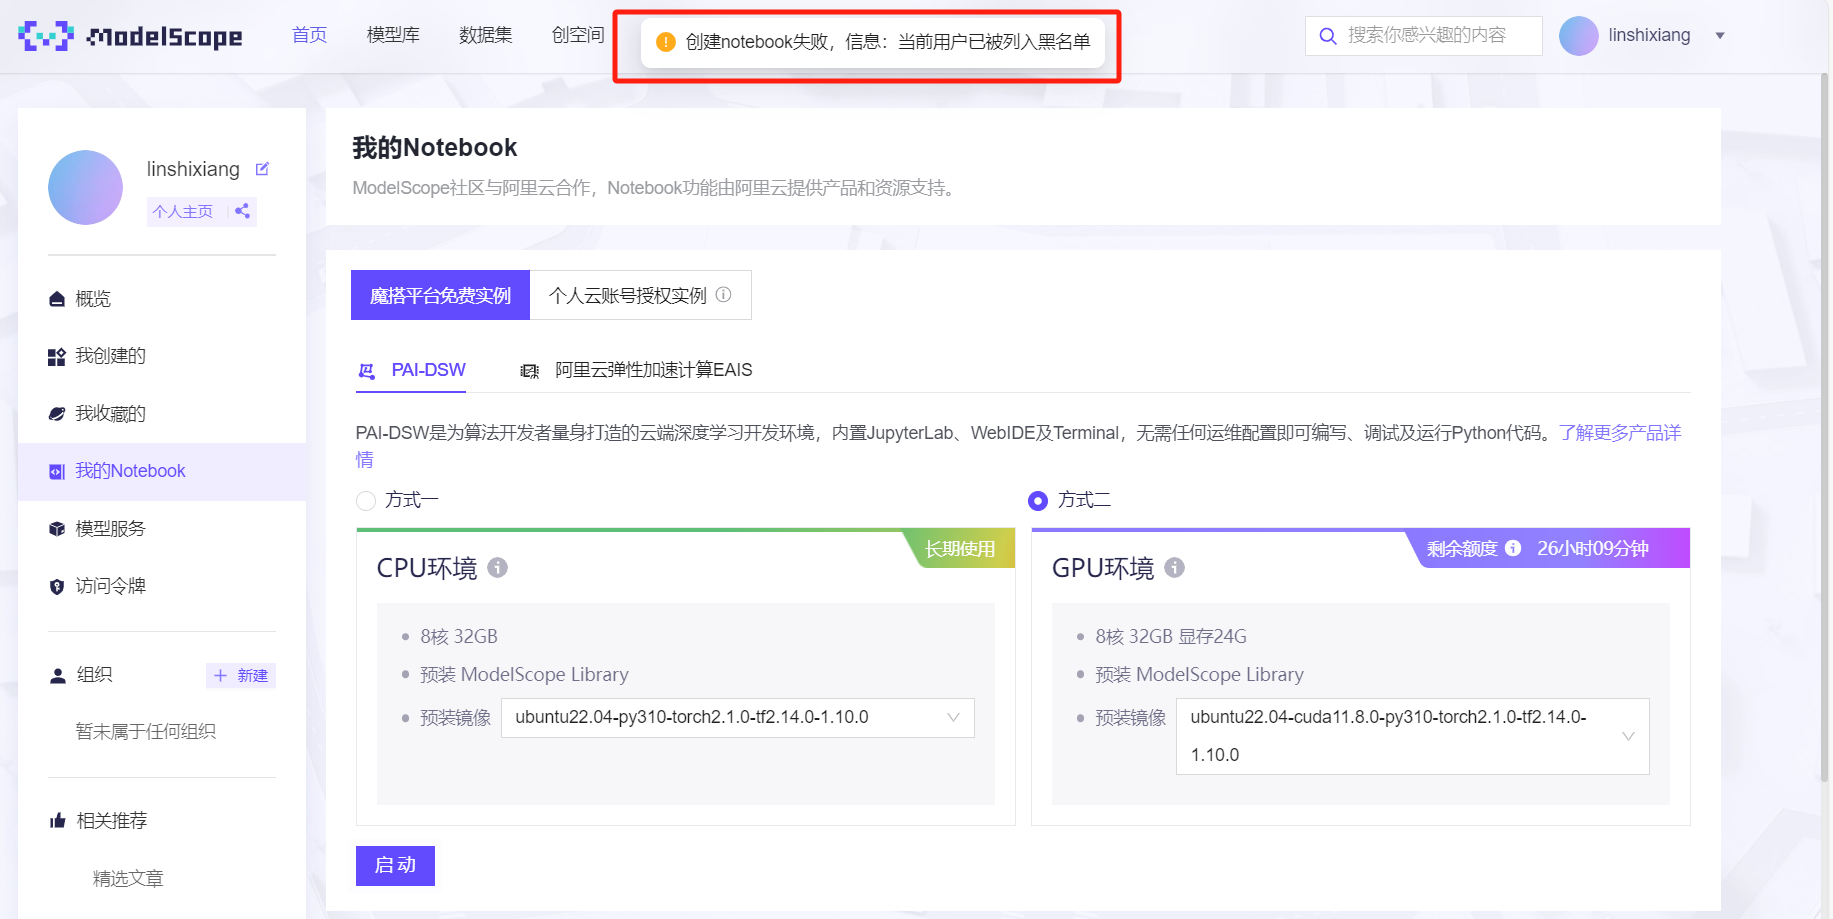Click the PAI-DSW tab icon
Screen dimensions: 1833x919
[x=367, y=371]
